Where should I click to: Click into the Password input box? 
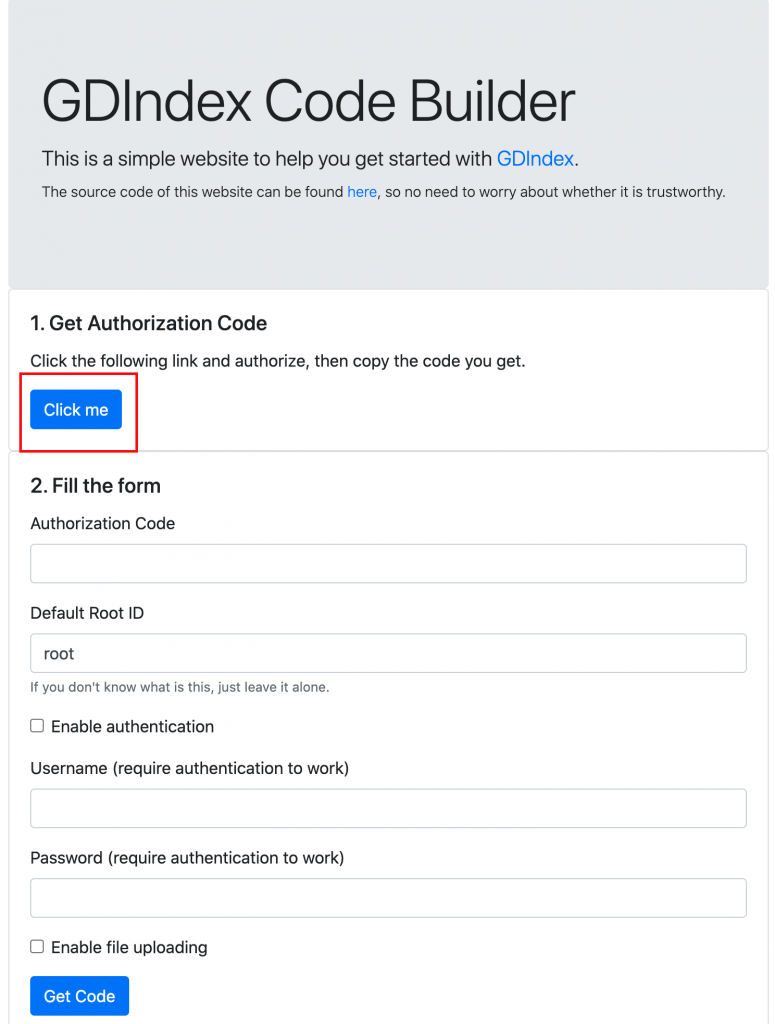coord(388,898)
